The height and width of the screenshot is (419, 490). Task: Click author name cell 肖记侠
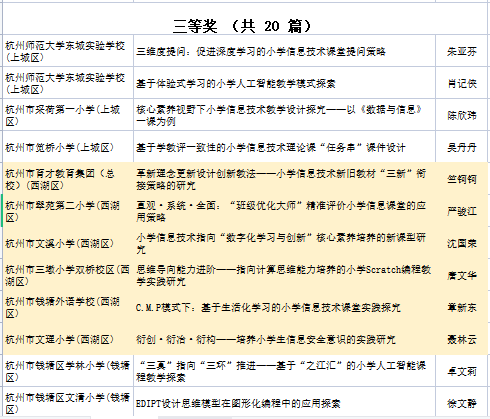click(461, 83)
